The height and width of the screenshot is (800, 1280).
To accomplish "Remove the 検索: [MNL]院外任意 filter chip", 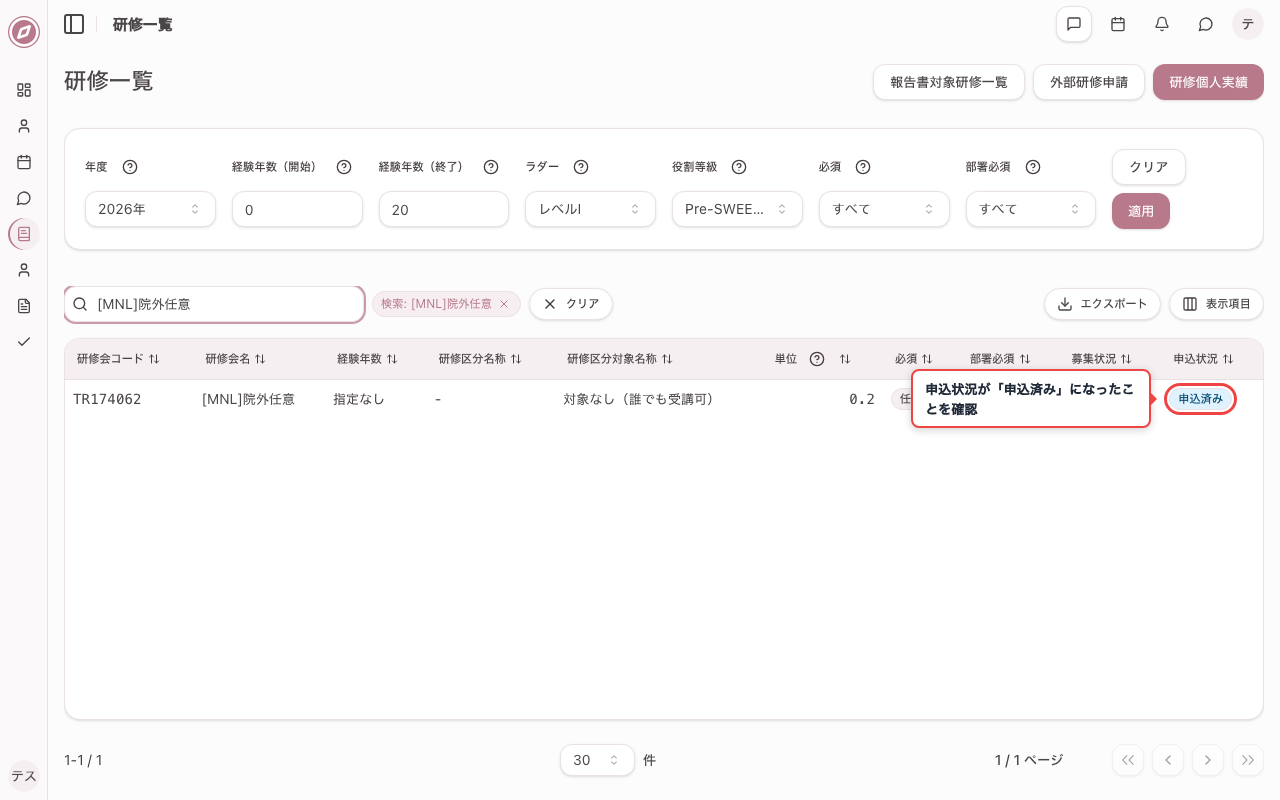I will click(504, 304).
